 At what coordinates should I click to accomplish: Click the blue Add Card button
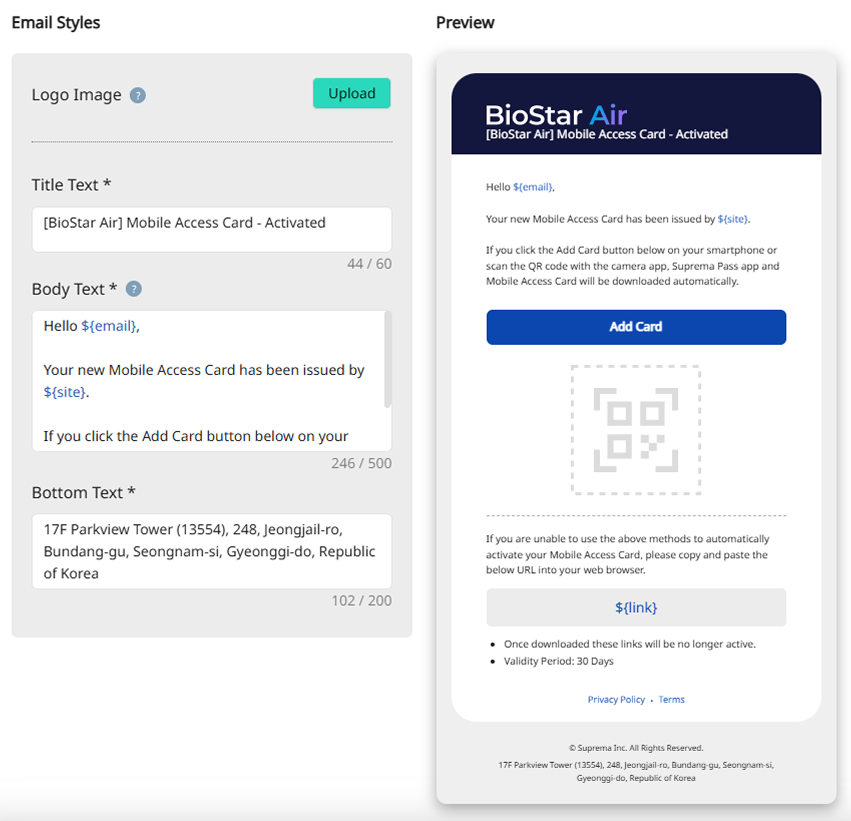pos(636,327)
